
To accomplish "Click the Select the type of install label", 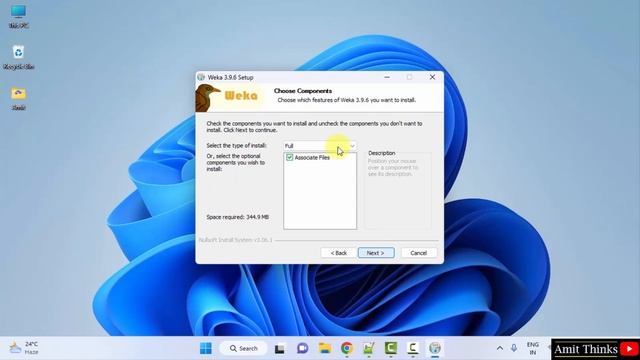I will coord(236,146).
